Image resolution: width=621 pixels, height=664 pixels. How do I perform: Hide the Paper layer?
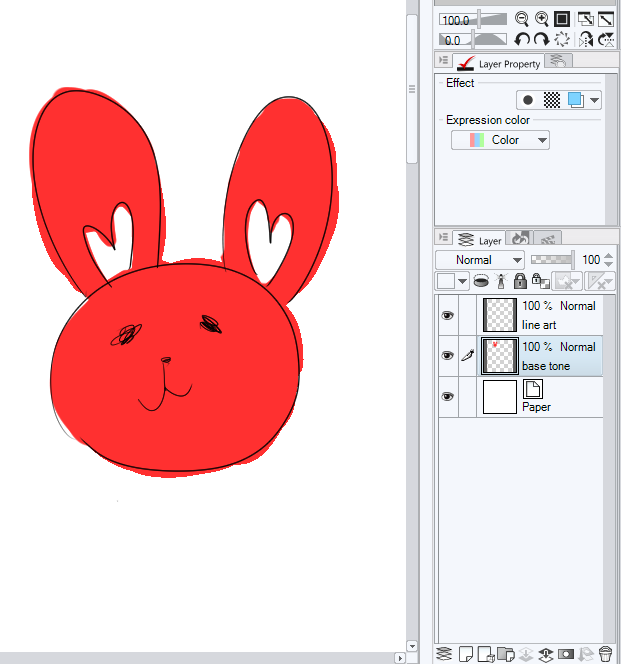[447, 397]
